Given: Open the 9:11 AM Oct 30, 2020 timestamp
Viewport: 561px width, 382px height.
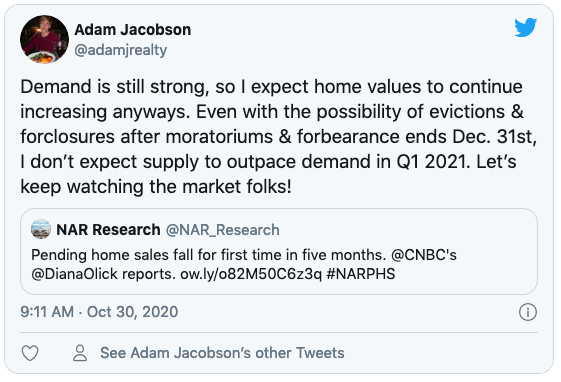Looking at the screenshot, I should click(99, 312).
